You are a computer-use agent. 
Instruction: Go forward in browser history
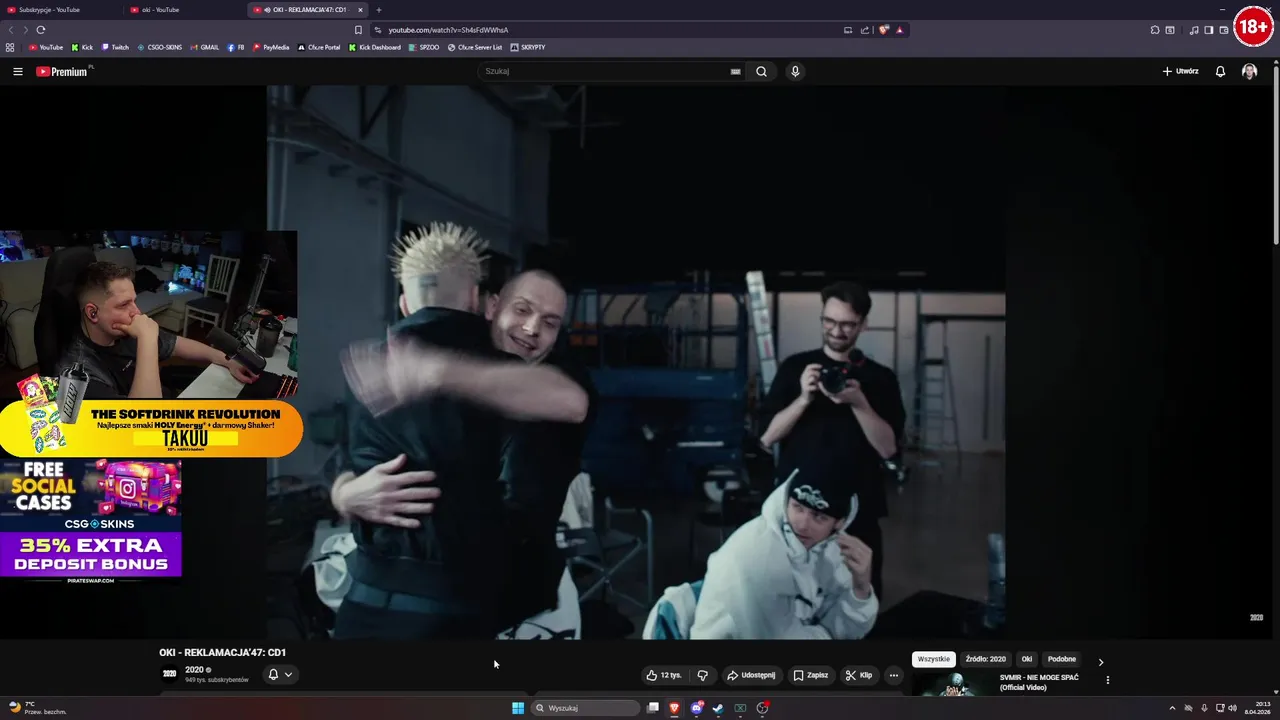[25, 30]
